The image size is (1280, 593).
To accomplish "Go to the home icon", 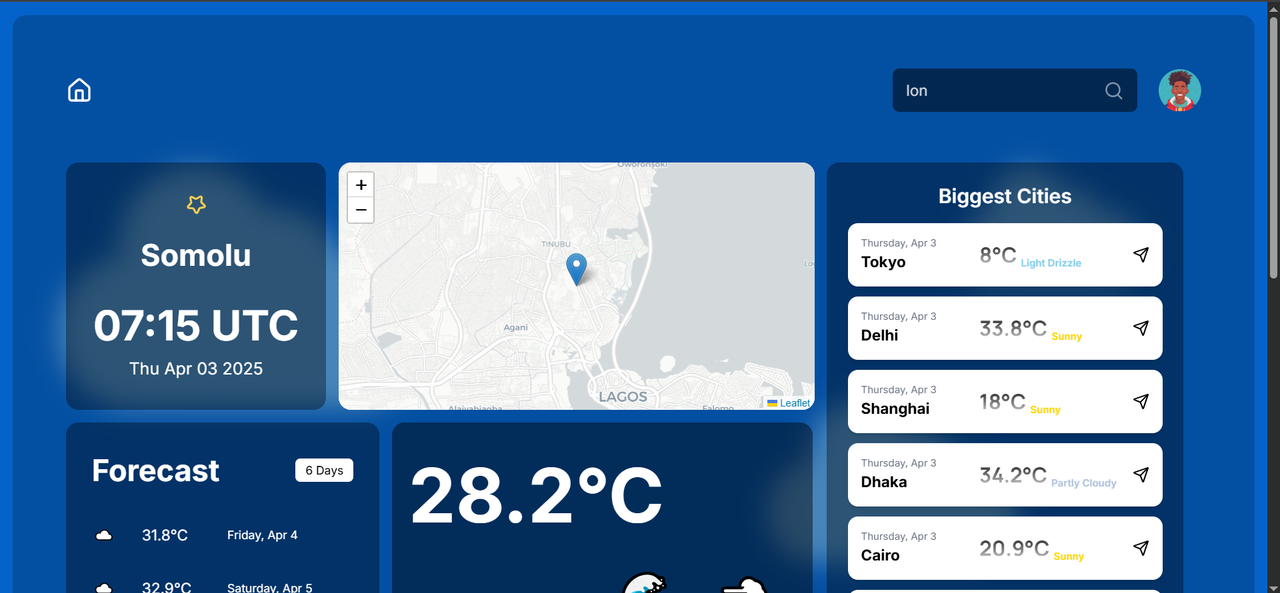I will tap(79, 90).
